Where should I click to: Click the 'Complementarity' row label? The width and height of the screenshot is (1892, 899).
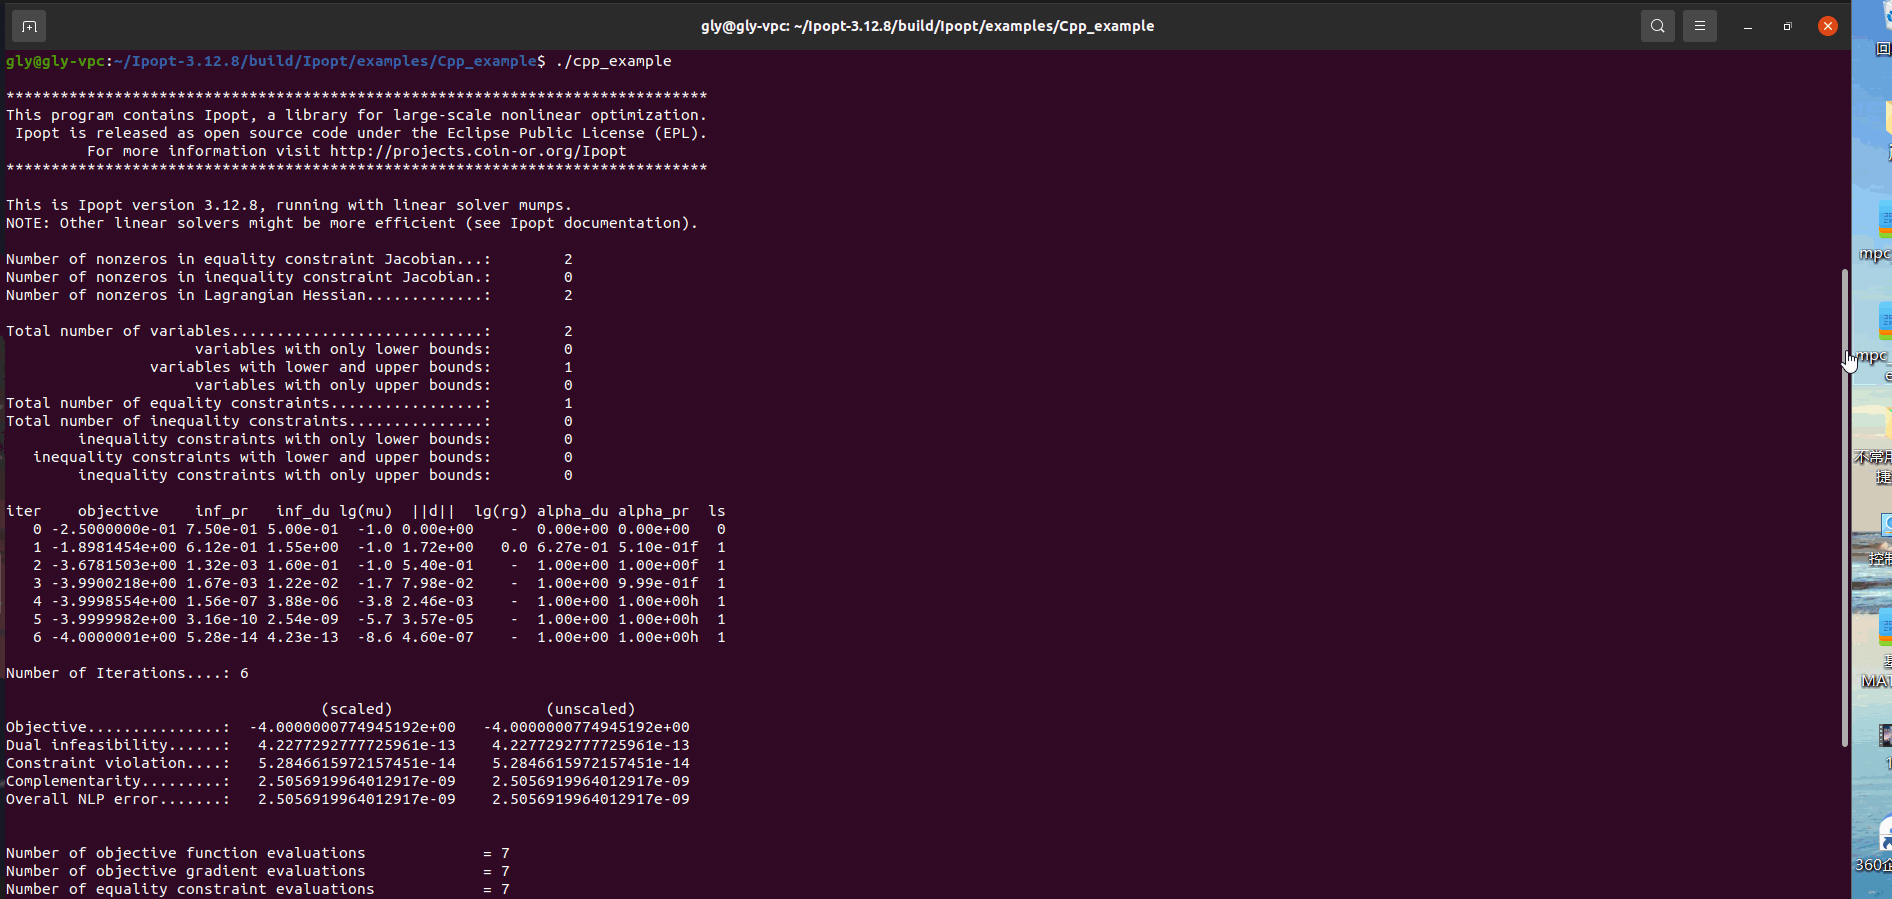118,781
